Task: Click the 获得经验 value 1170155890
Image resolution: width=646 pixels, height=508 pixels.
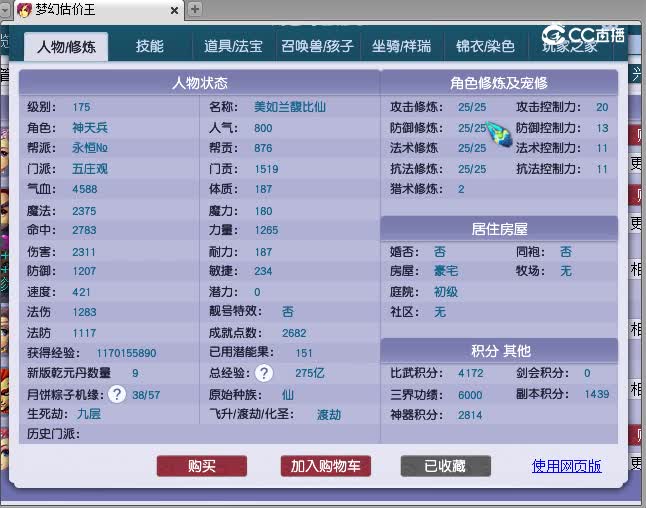Action: pos(126,353)
